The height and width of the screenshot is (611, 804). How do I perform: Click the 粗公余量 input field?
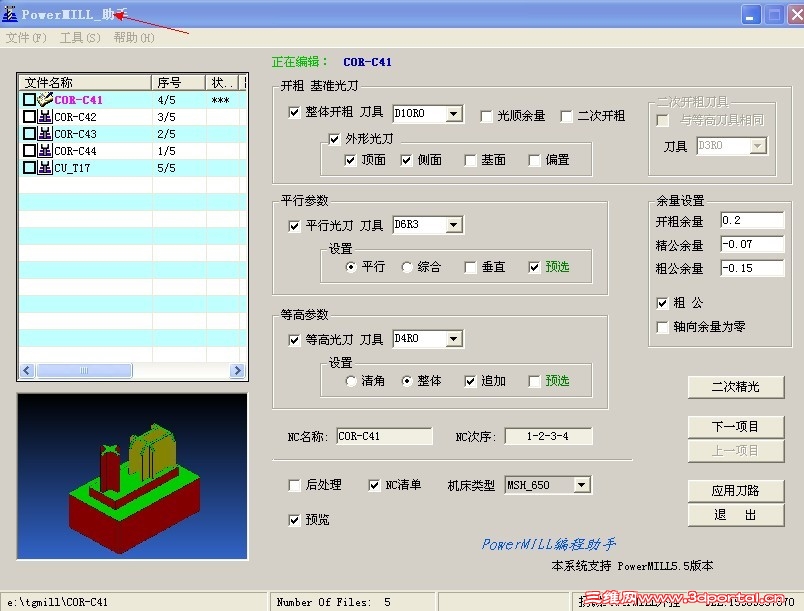(752, 268)
